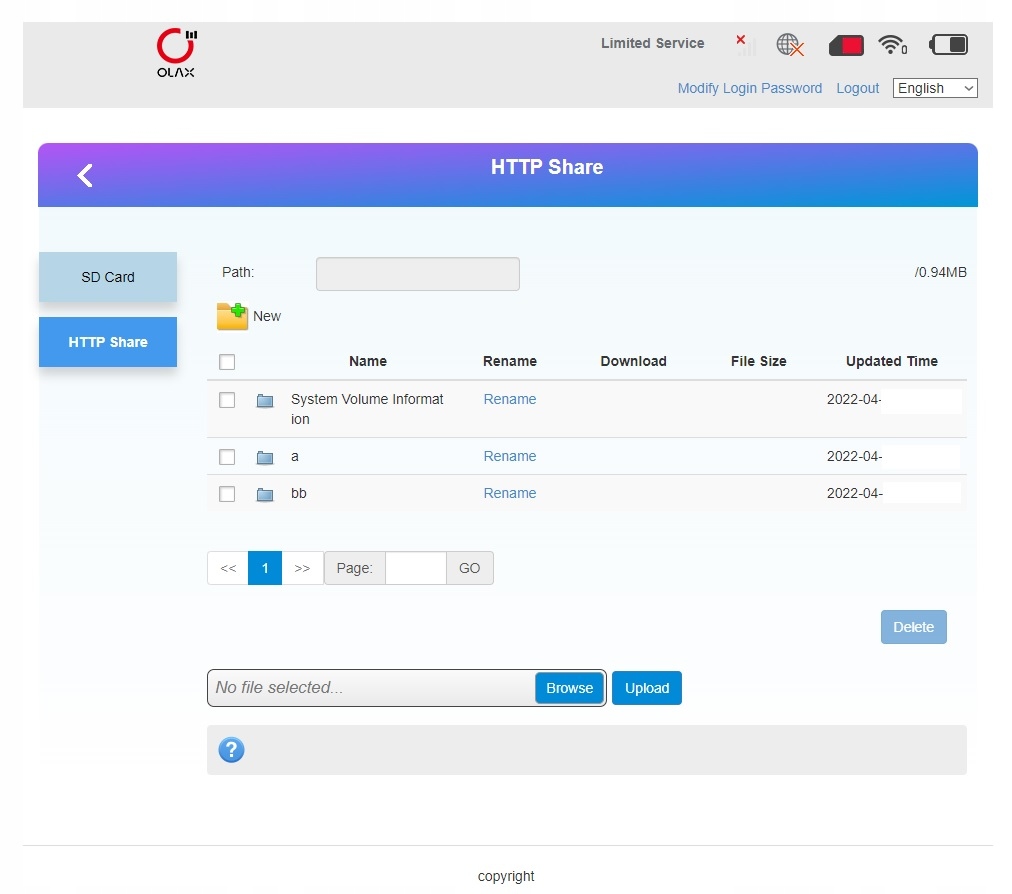Switch to the SD Card tab

tap(108, 277)
